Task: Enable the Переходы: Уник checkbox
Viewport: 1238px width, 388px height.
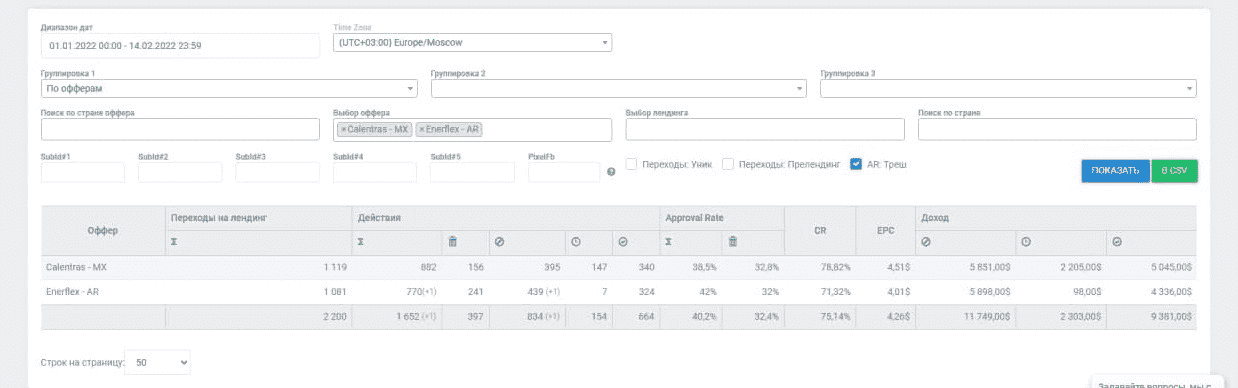Action: pos(632,164)
